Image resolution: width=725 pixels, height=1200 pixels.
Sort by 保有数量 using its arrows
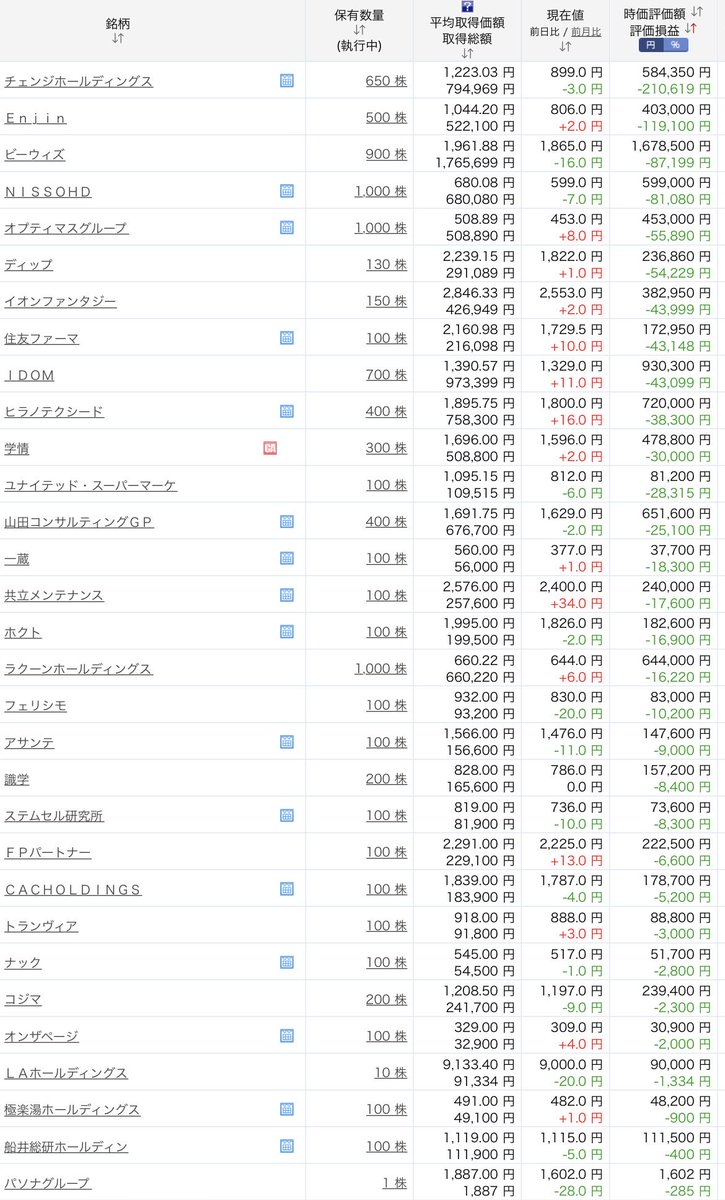[x=359, y=31]
